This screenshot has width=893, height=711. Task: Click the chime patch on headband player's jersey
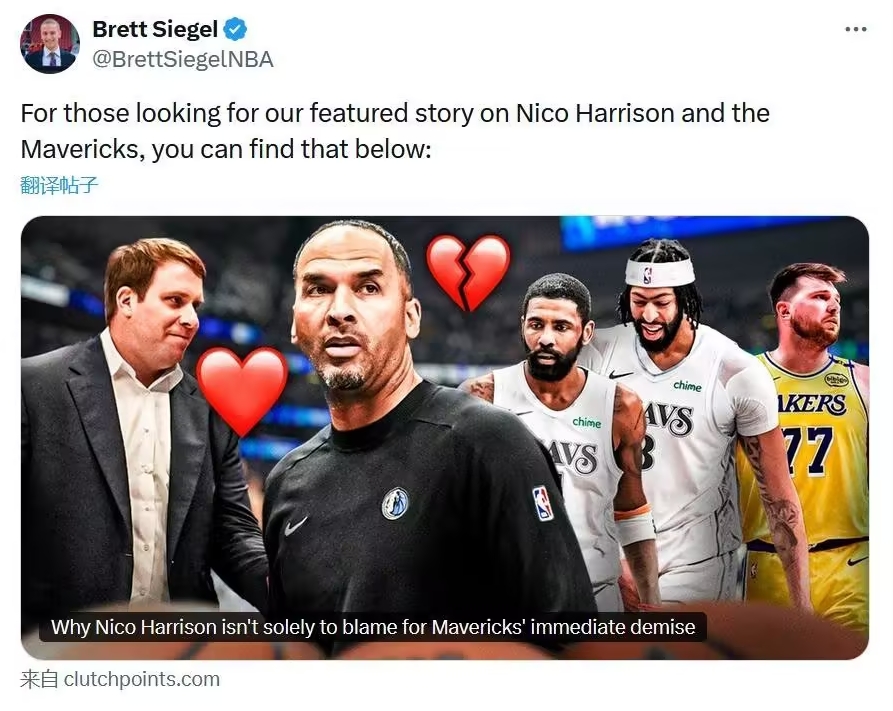click(x=687, y=385)
